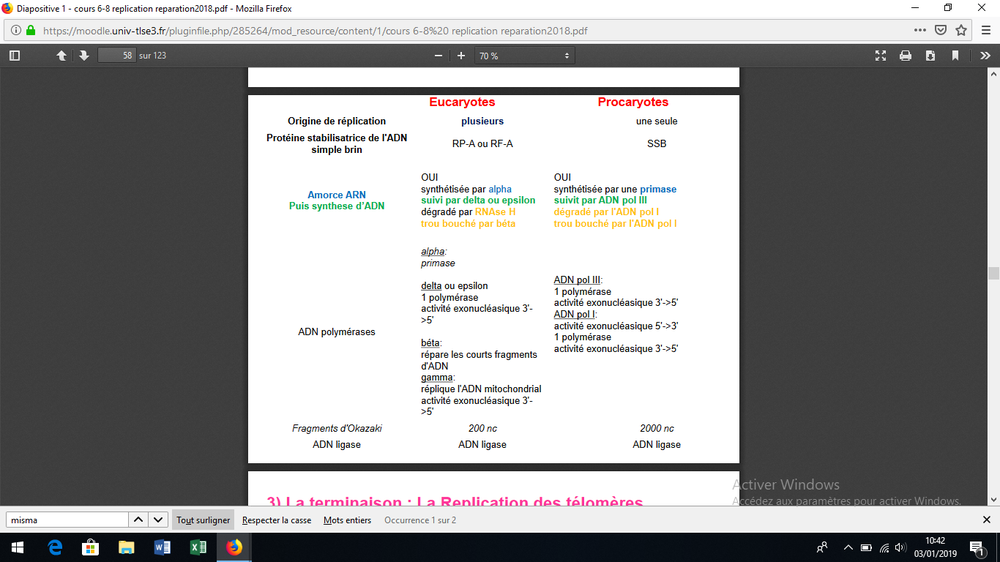
Task: Click the text 2000 nc
Action: click(657, 429)
